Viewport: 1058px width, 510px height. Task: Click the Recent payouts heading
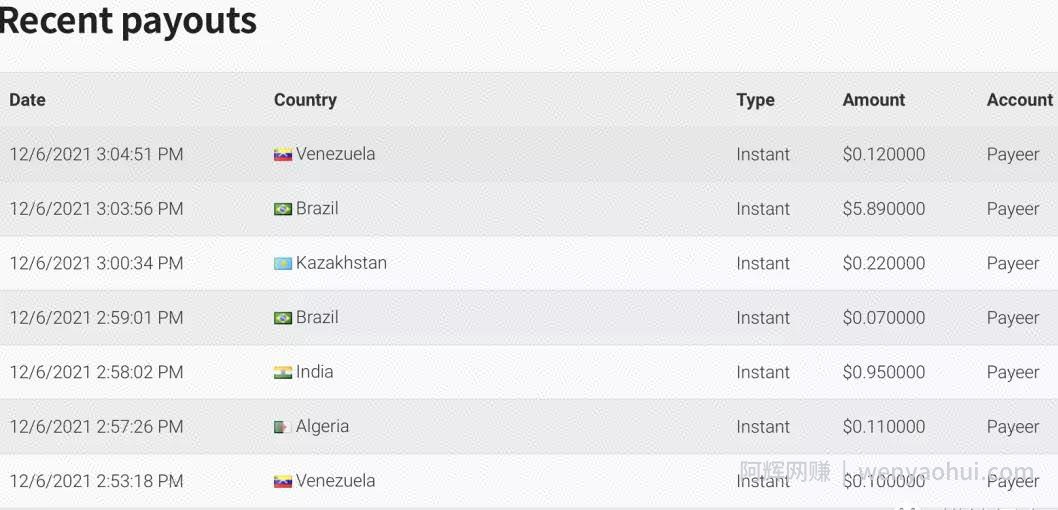128,20
